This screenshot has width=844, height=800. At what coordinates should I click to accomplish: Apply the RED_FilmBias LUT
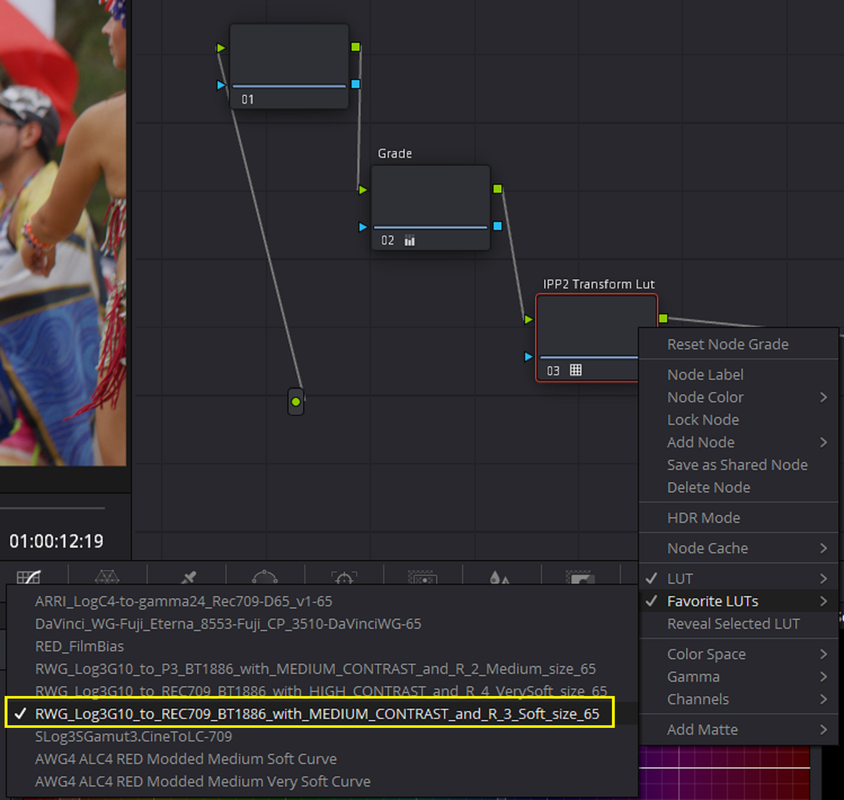tap(322, 646)
